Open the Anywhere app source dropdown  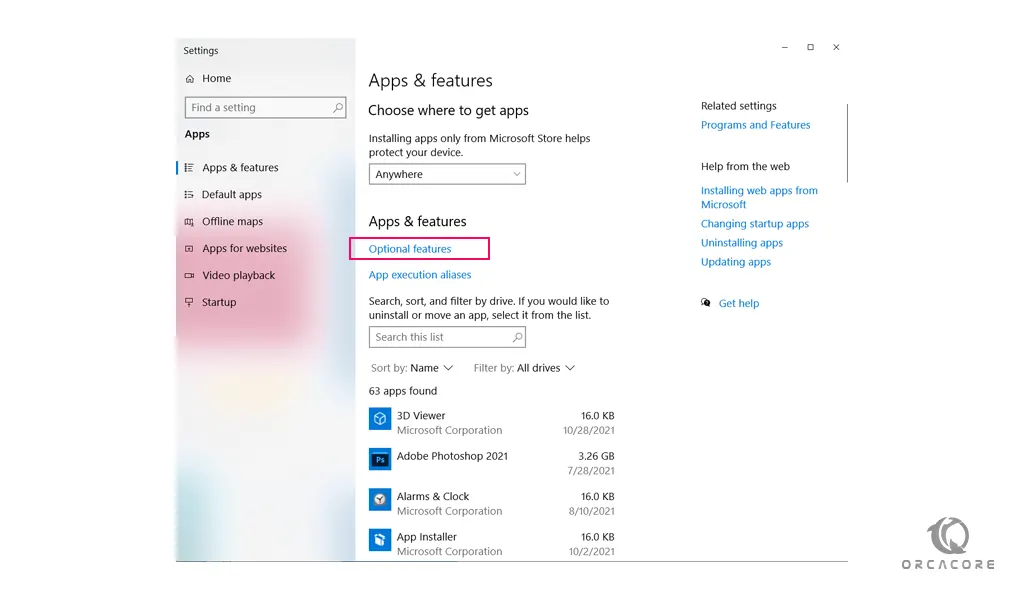tap(447, 174)
